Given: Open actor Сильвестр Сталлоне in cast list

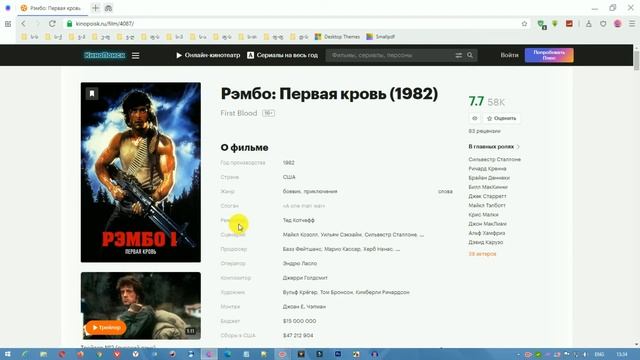Looking at the screenshot, I should click(x=495, y=159).
